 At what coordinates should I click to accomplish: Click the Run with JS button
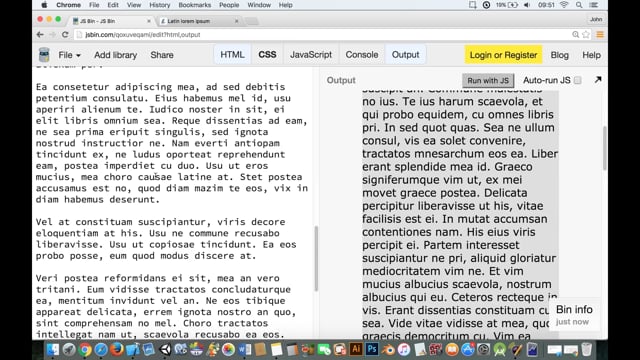pyautogui.click(x=488, y=80)
